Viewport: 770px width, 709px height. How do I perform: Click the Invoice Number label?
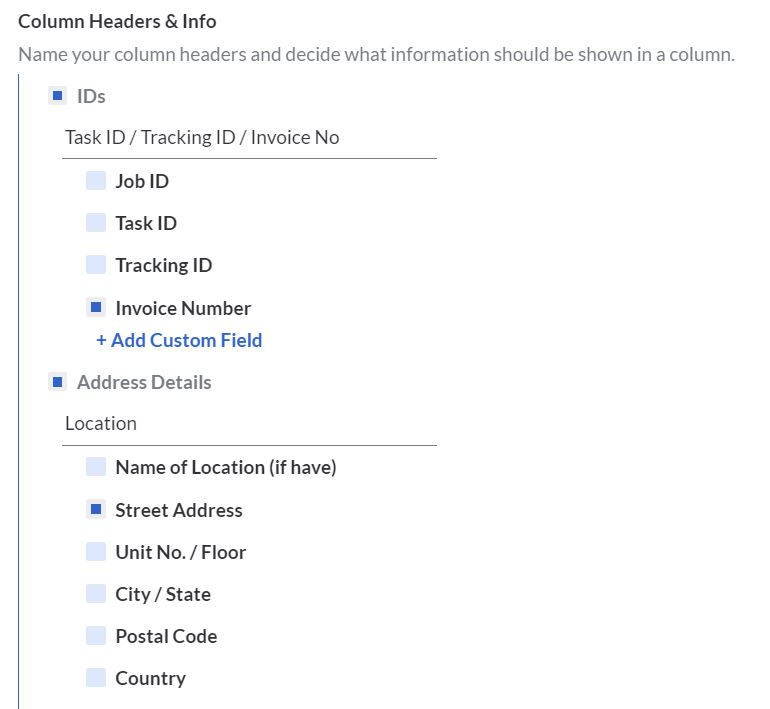point(183,308)
